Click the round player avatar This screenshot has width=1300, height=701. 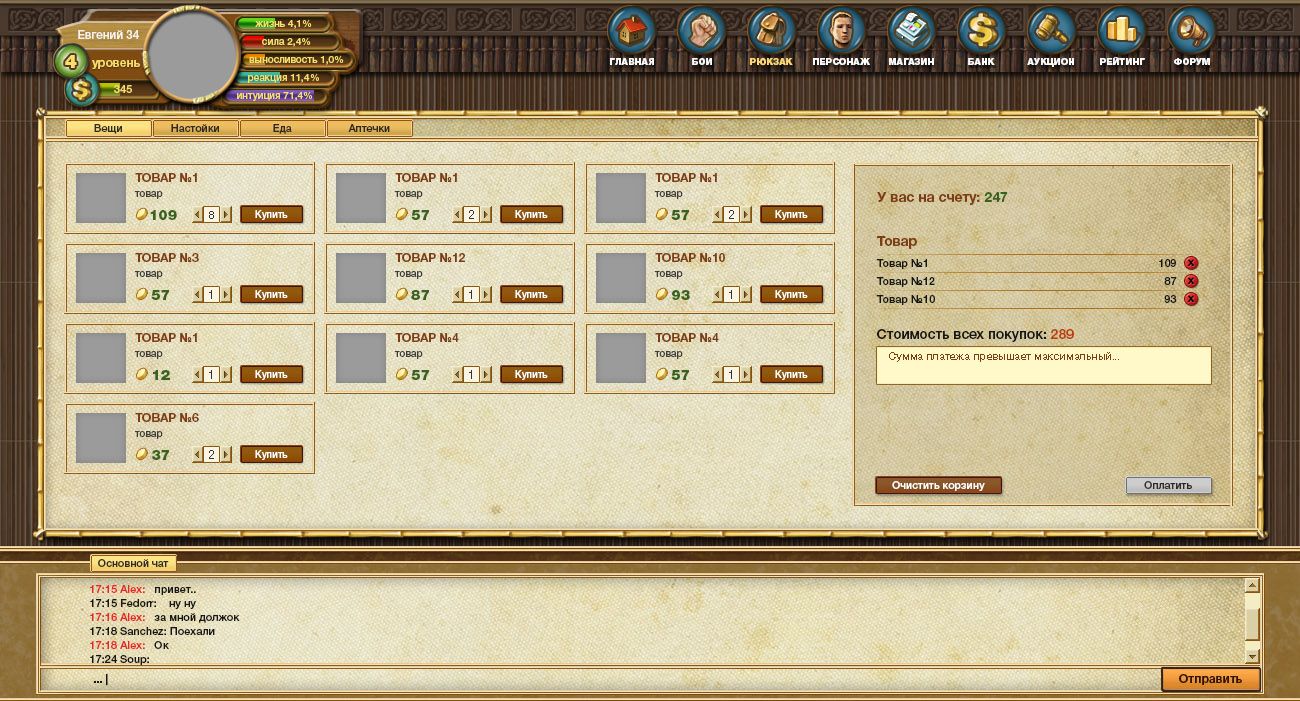pos(192,53)
